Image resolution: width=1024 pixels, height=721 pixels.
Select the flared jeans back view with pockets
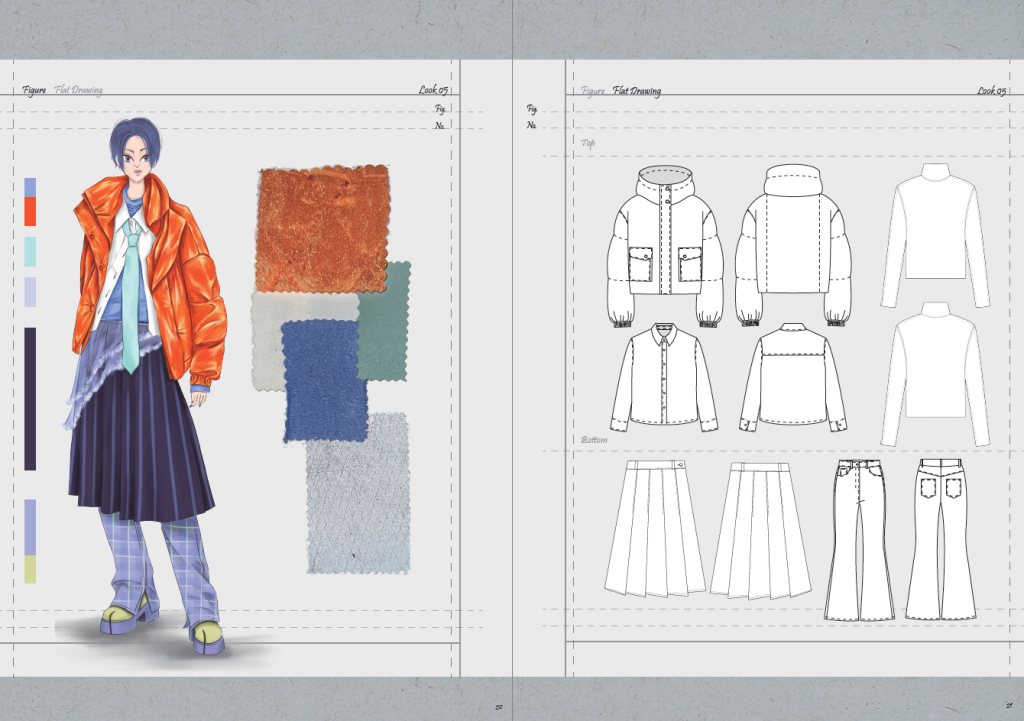(x=940, y=538)
